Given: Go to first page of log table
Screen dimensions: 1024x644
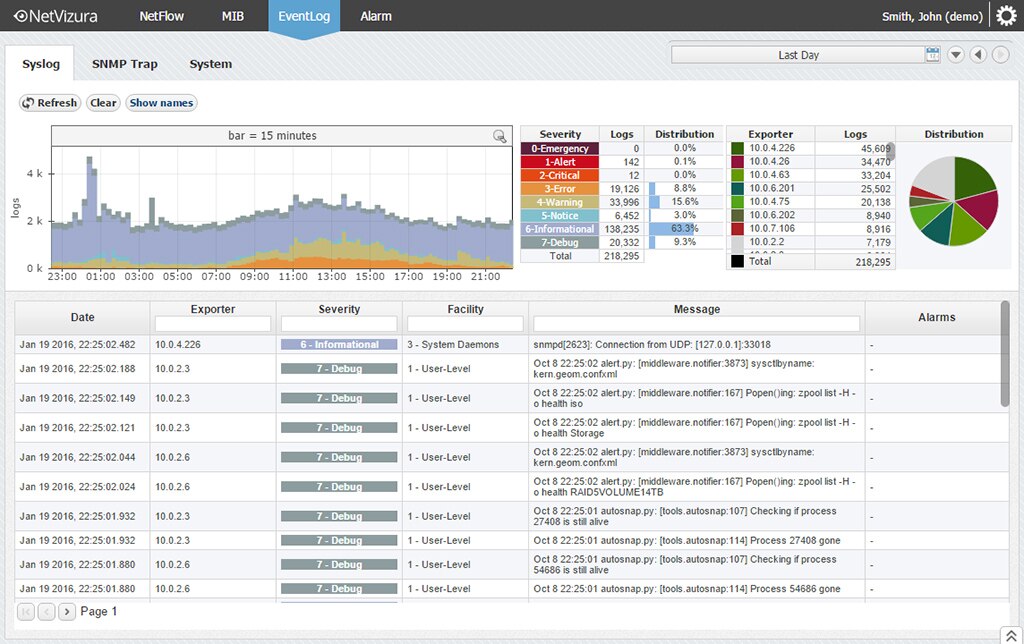Looking at the screenshot, I should click(x=25, y=611).
